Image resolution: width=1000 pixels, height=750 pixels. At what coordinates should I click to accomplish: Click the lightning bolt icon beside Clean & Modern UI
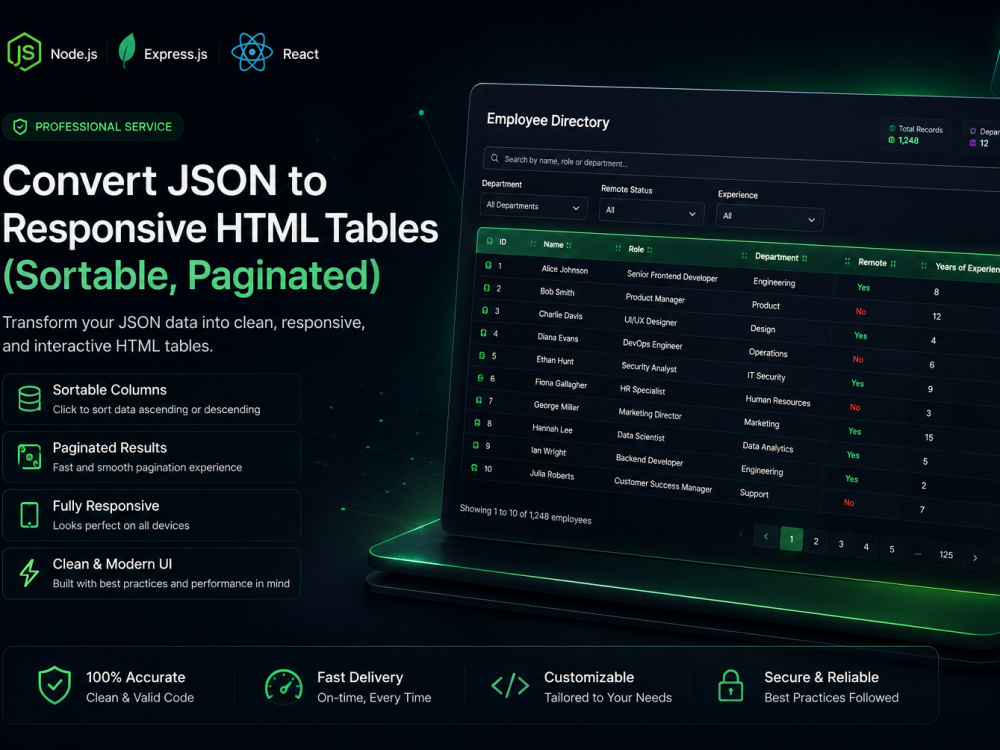[29, 573]
